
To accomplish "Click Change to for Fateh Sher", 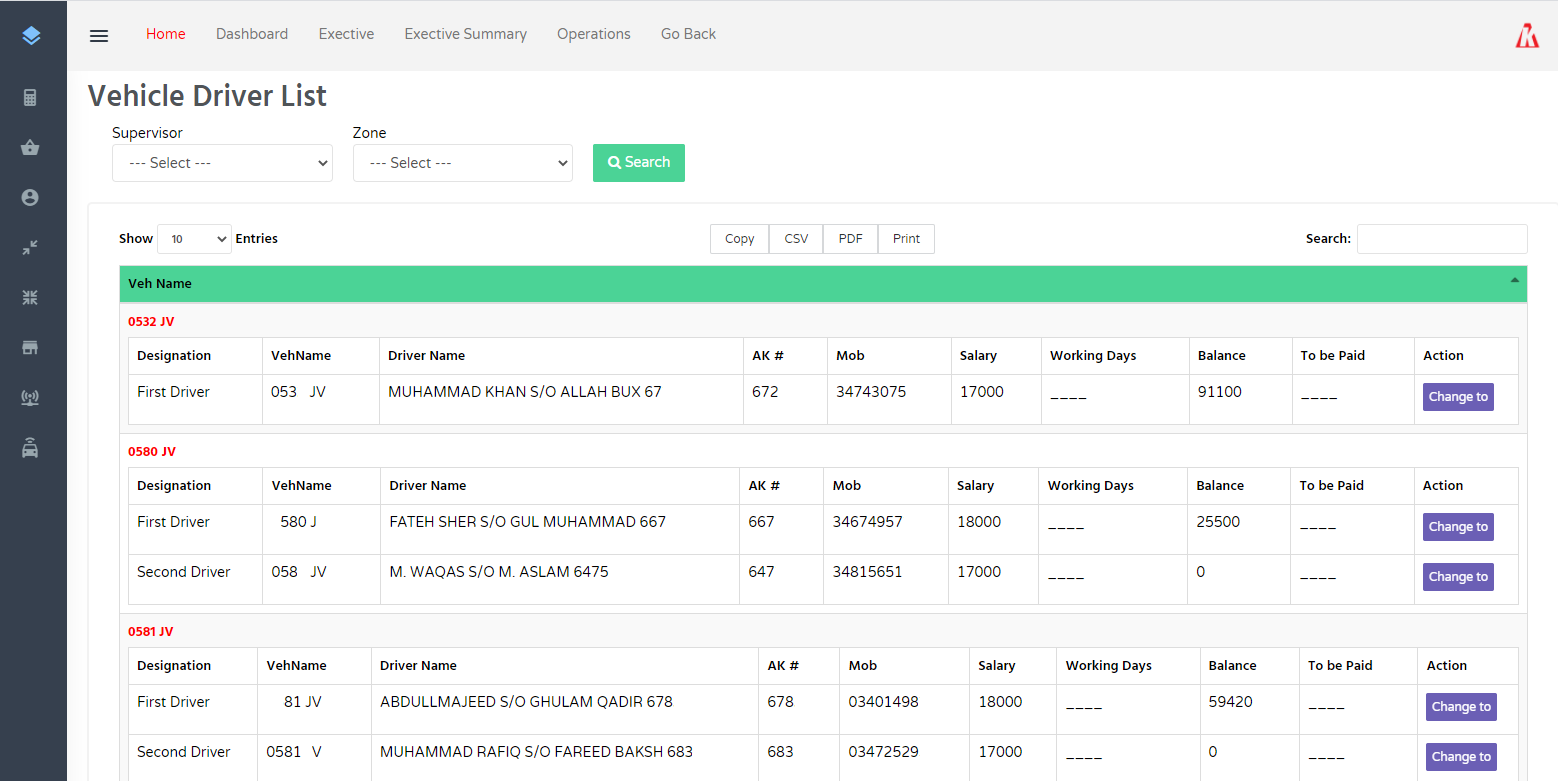I will (x=1458, y=527).
